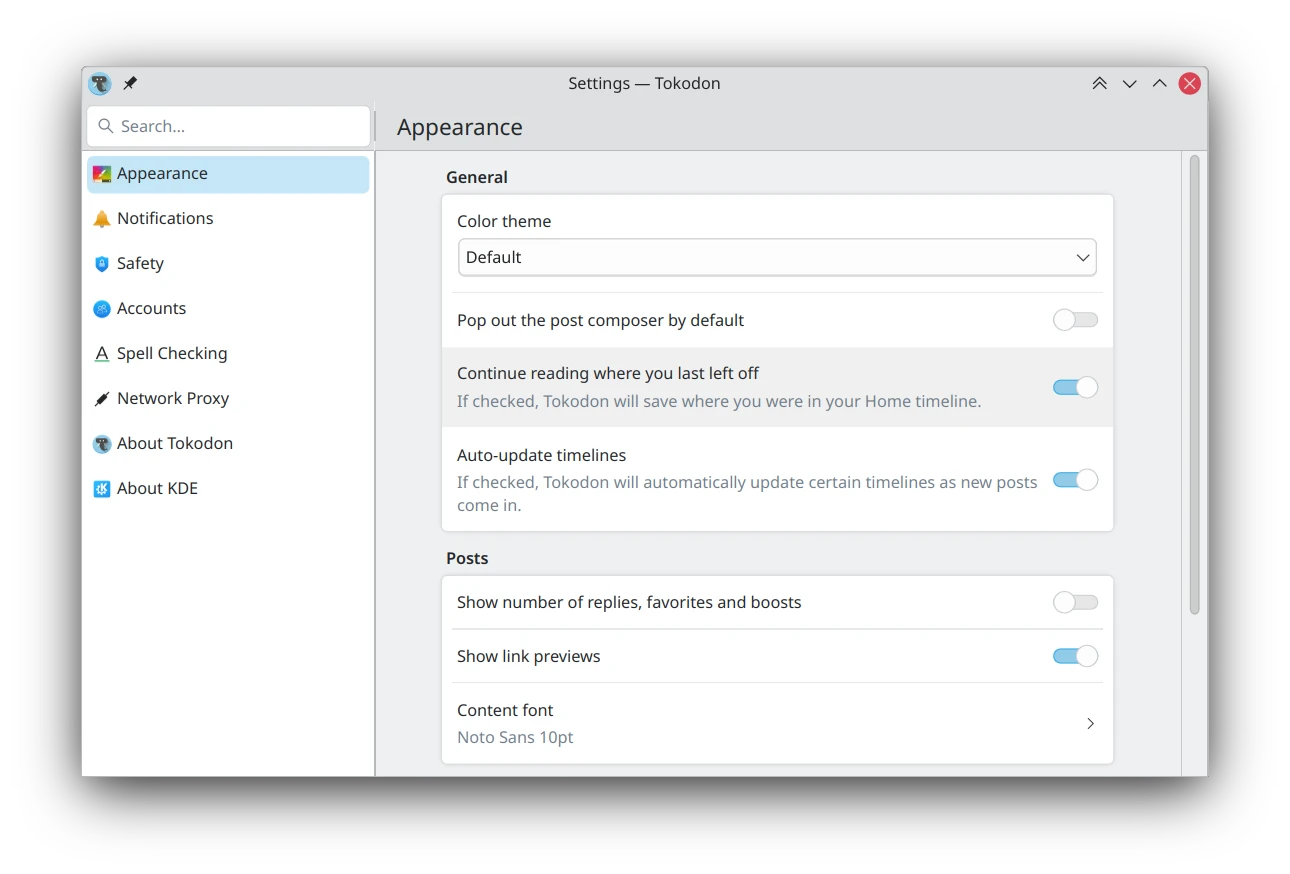The width and height of the screenshot is (1290, 874).
Task: Click the Auto-update timelines description text
Action: [747, 493]
